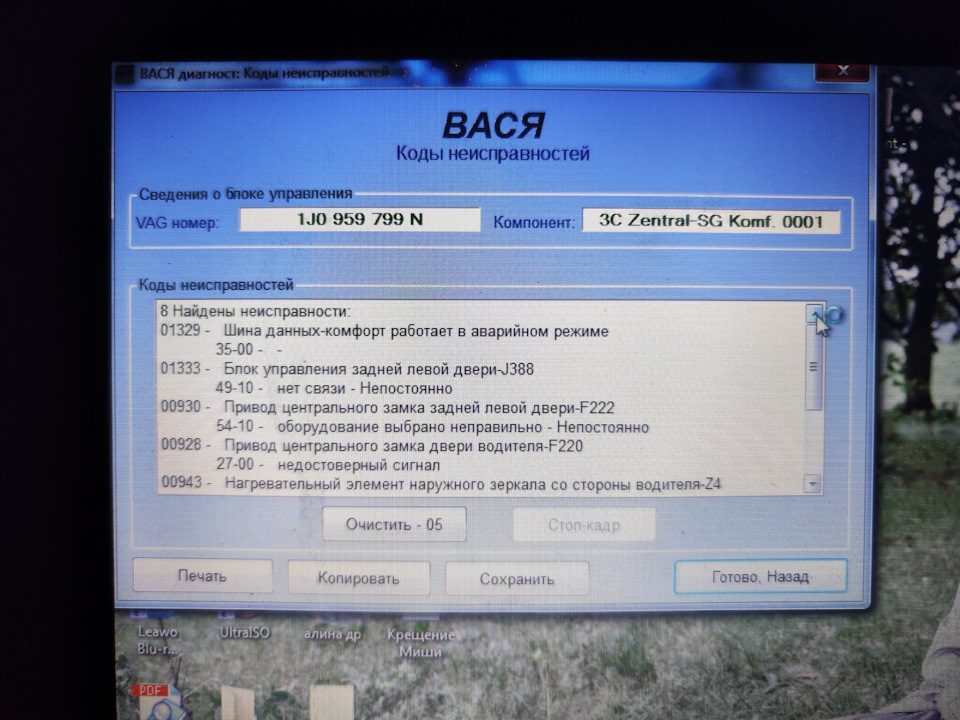The image size is (960, 720).
Task: Click the Компонент field '3C Zentral-SG Komf. 0001'
Action: tap(711, 220)
